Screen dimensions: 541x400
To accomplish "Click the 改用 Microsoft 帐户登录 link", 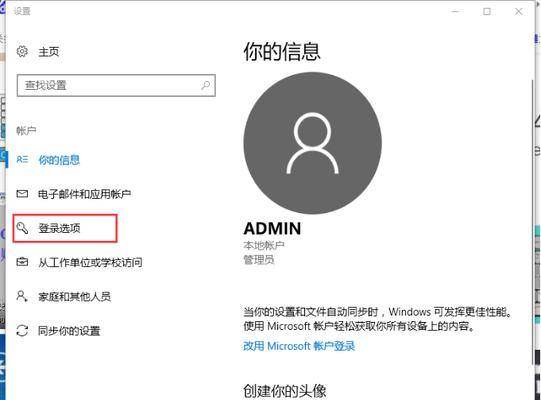I will tap(299, 346).
